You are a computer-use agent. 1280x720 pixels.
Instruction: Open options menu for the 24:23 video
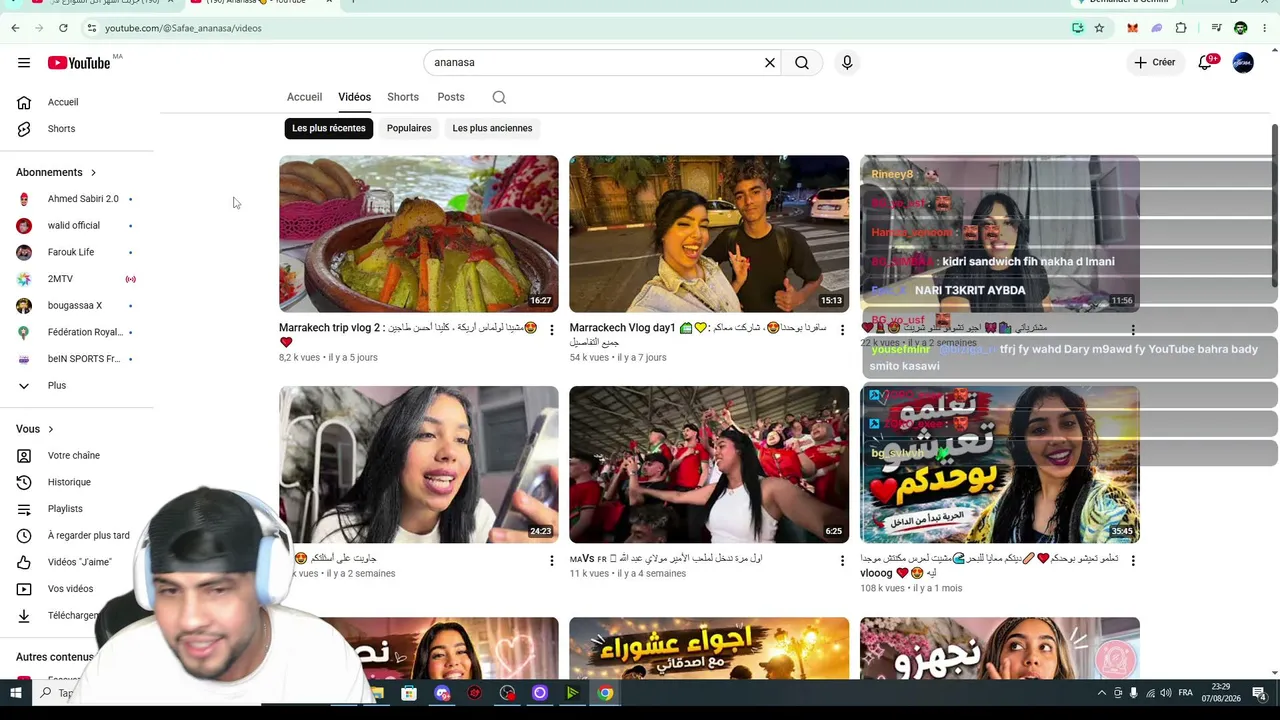coord(551,561)
